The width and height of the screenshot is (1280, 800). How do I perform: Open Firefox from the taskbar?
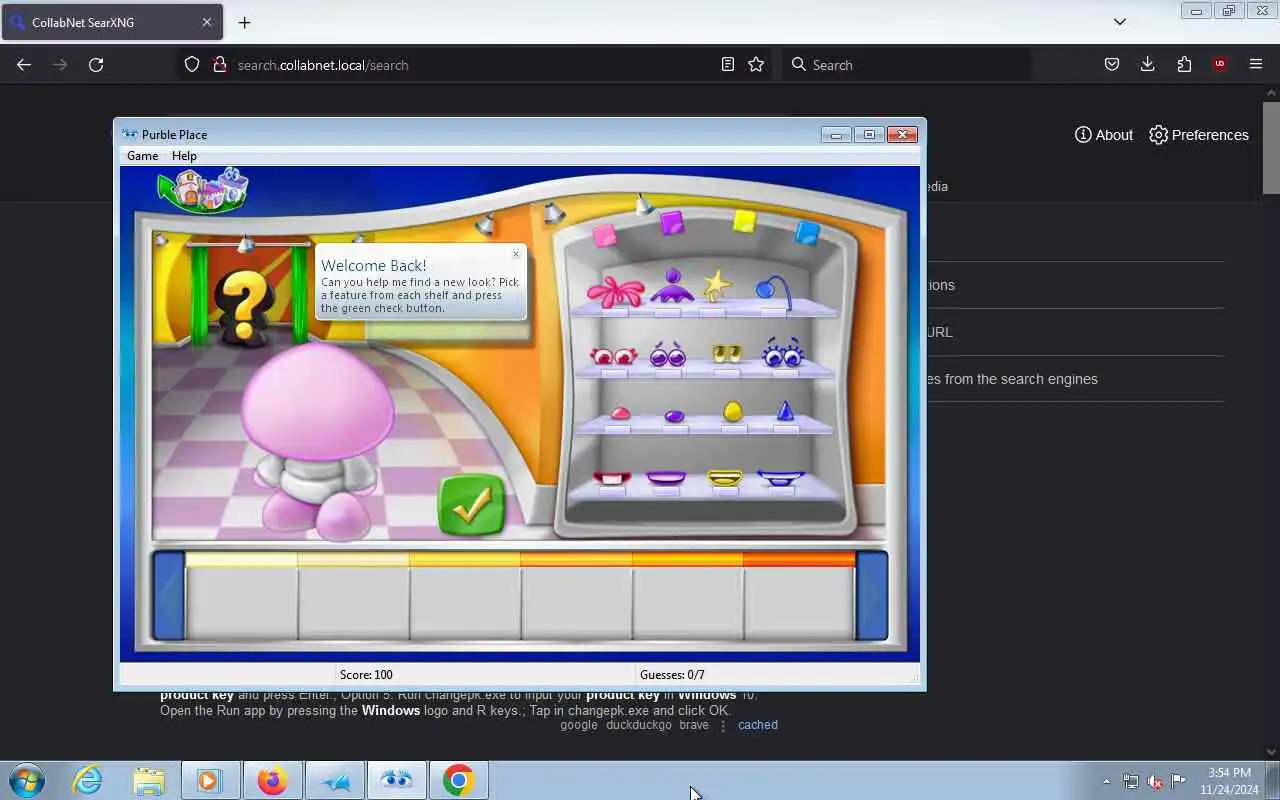pos(272,780)
